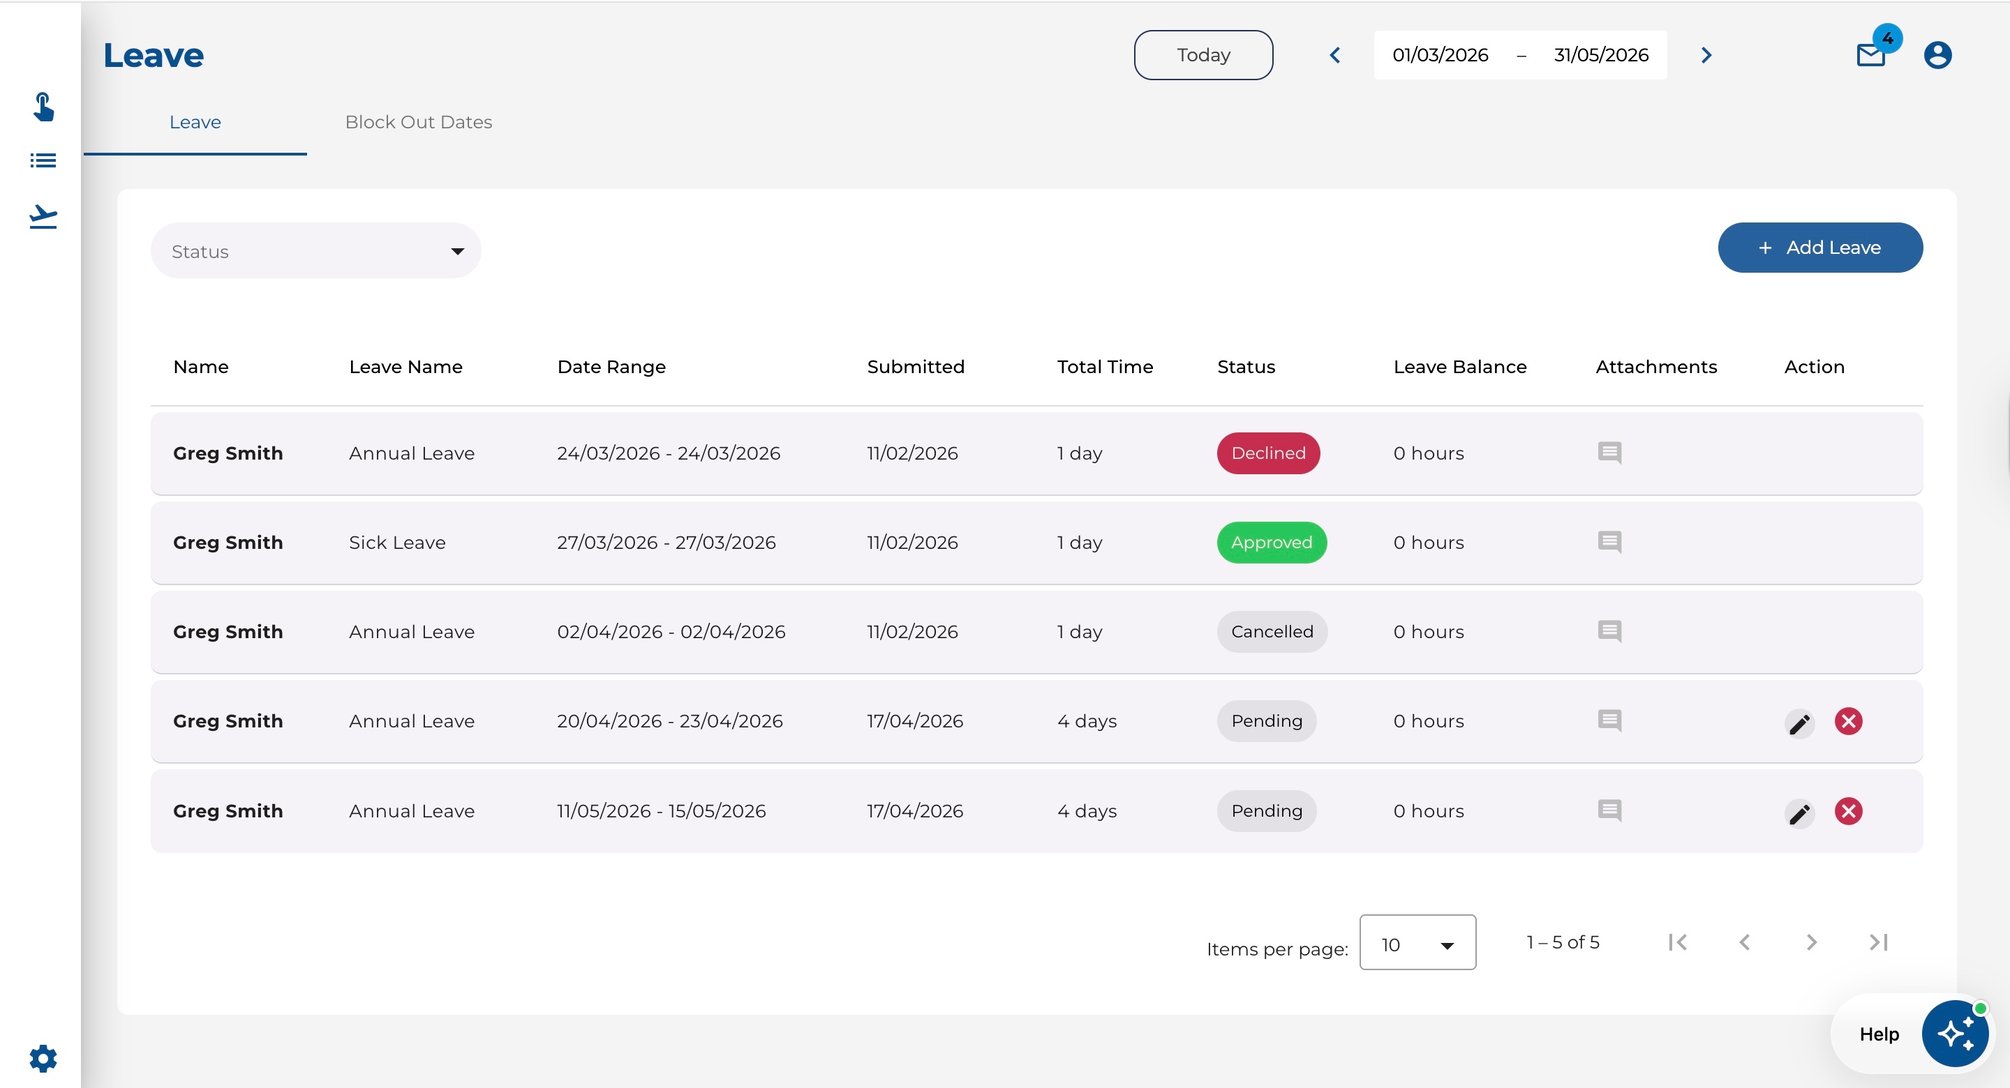
Task: Open the user profile account icon
Action: pos(1938,55)
